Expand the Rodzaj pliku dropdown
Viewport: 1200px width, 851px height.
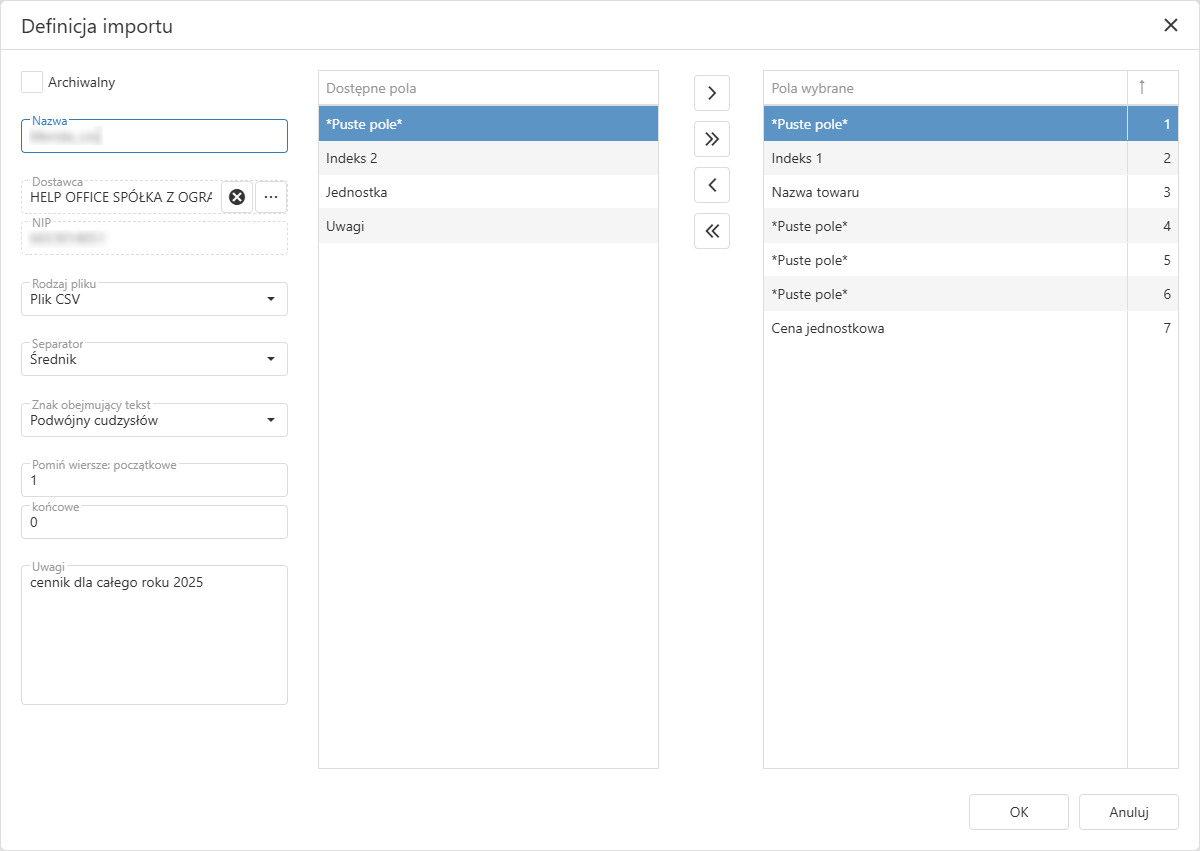tap(270, 299)
